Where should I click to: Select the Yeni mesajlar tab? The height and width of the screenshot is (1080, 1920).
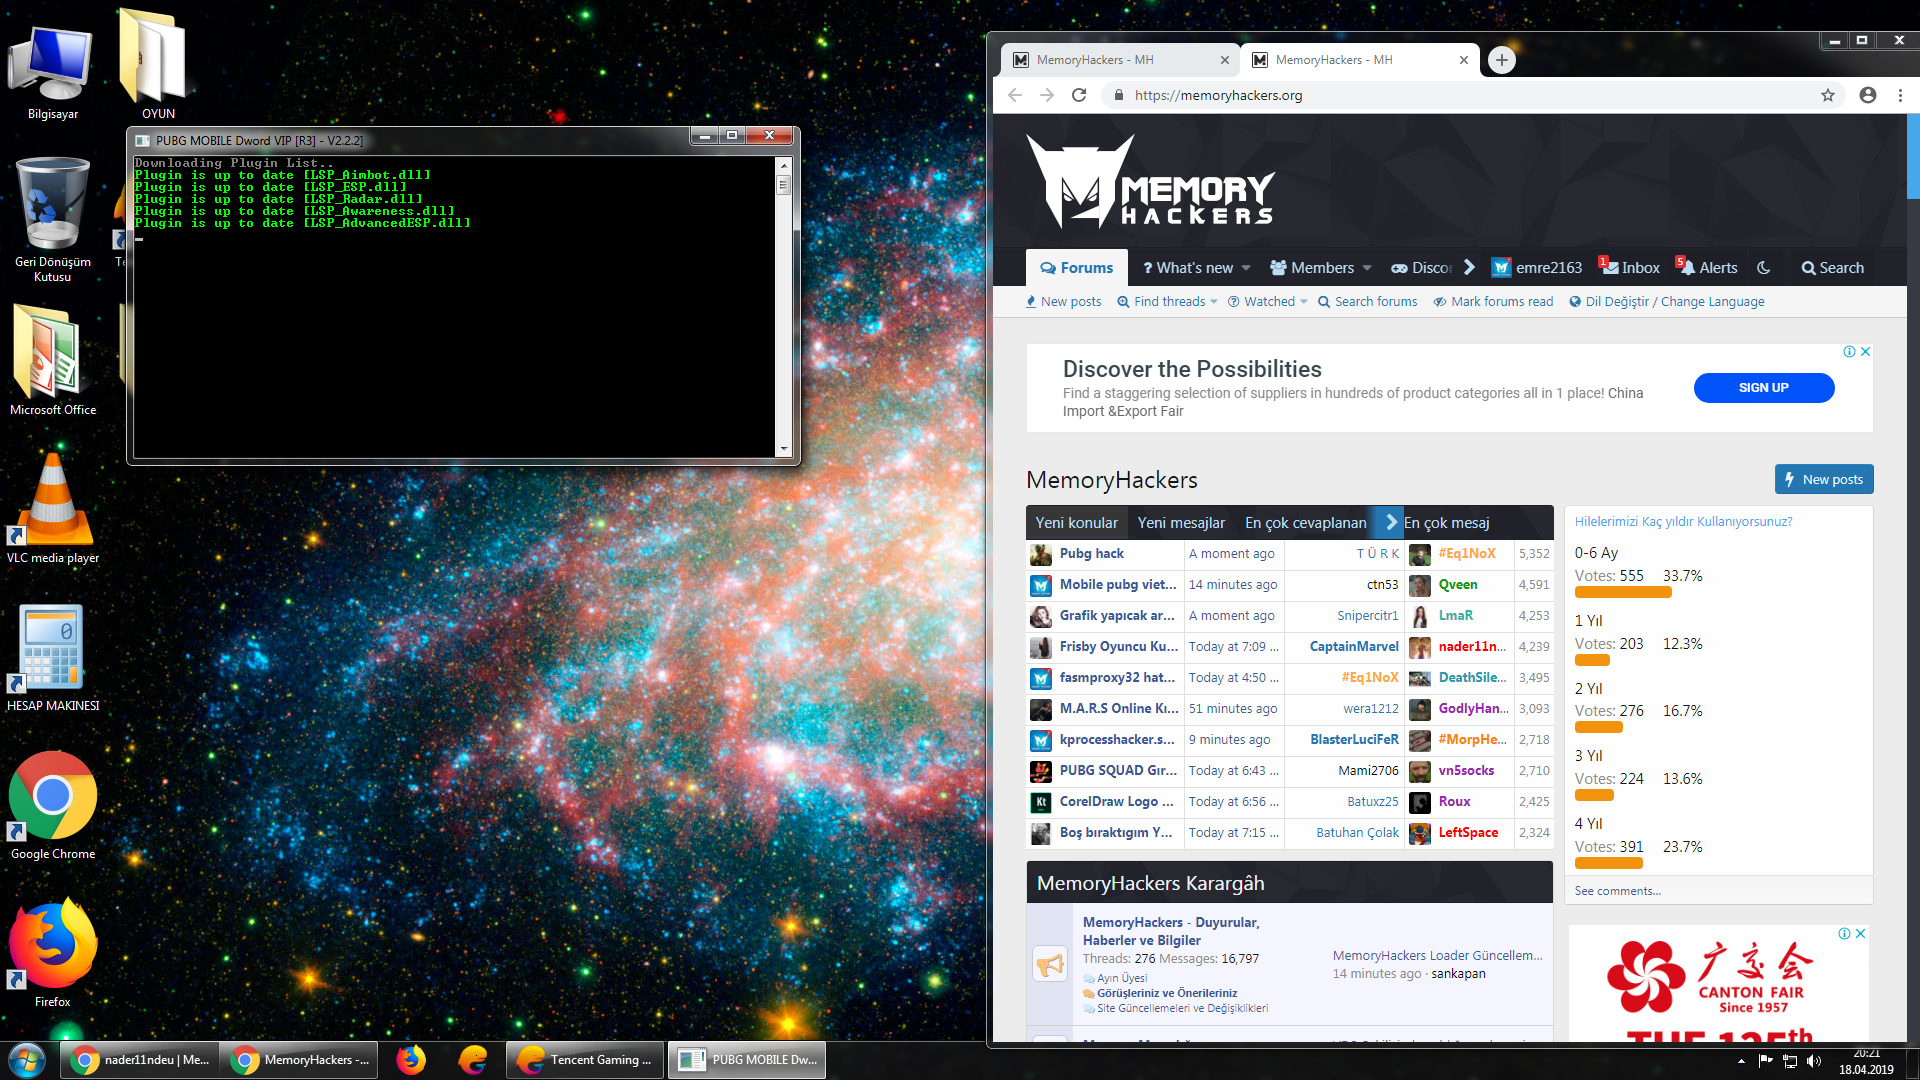1181,523
